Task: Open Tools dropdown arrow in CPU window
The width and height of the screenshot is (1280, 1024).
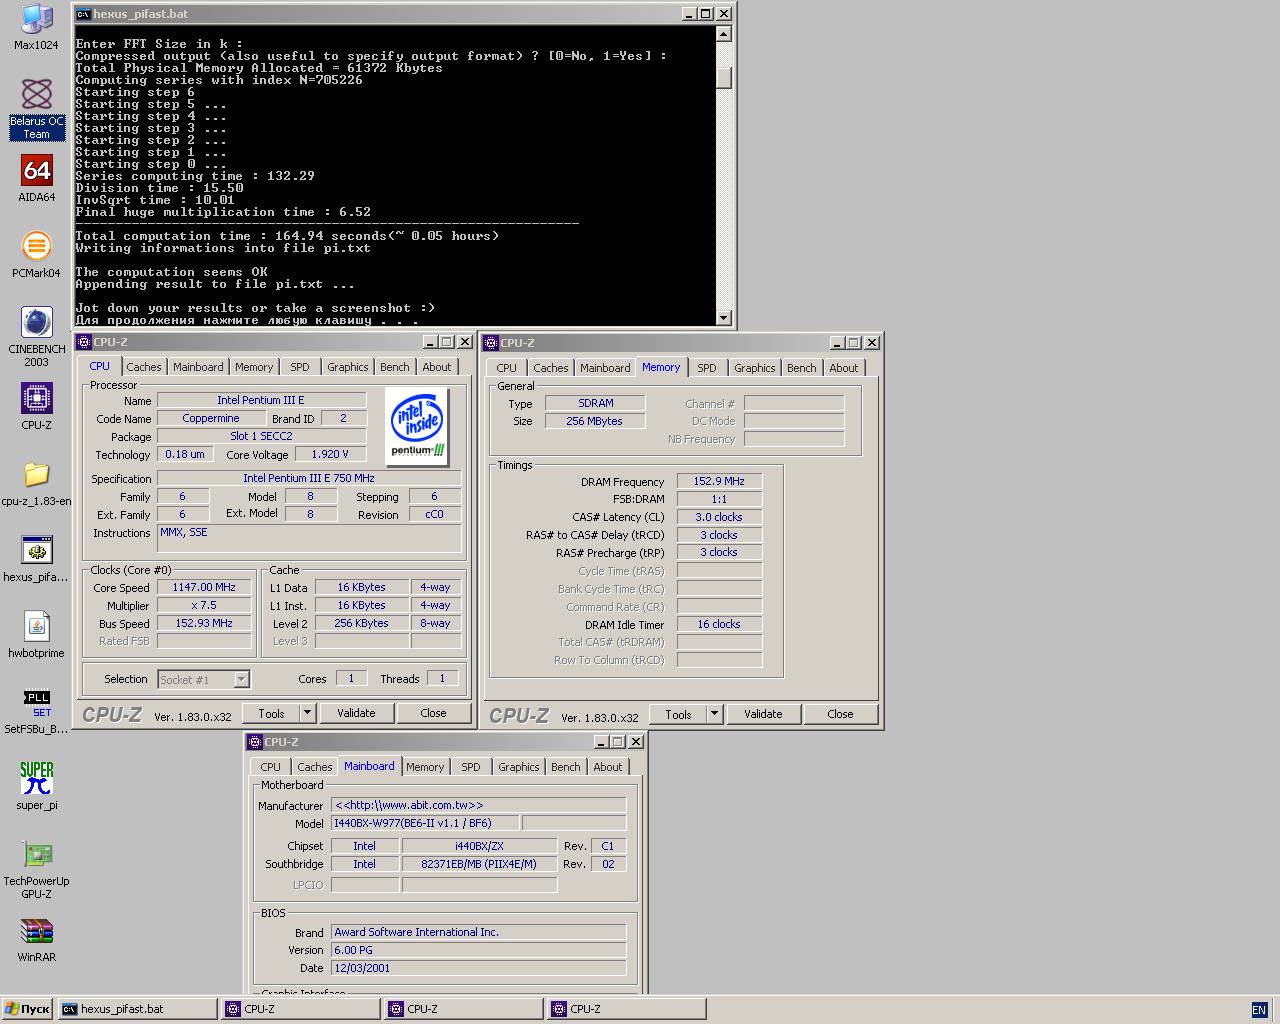Action: click(x=307, y=713)
